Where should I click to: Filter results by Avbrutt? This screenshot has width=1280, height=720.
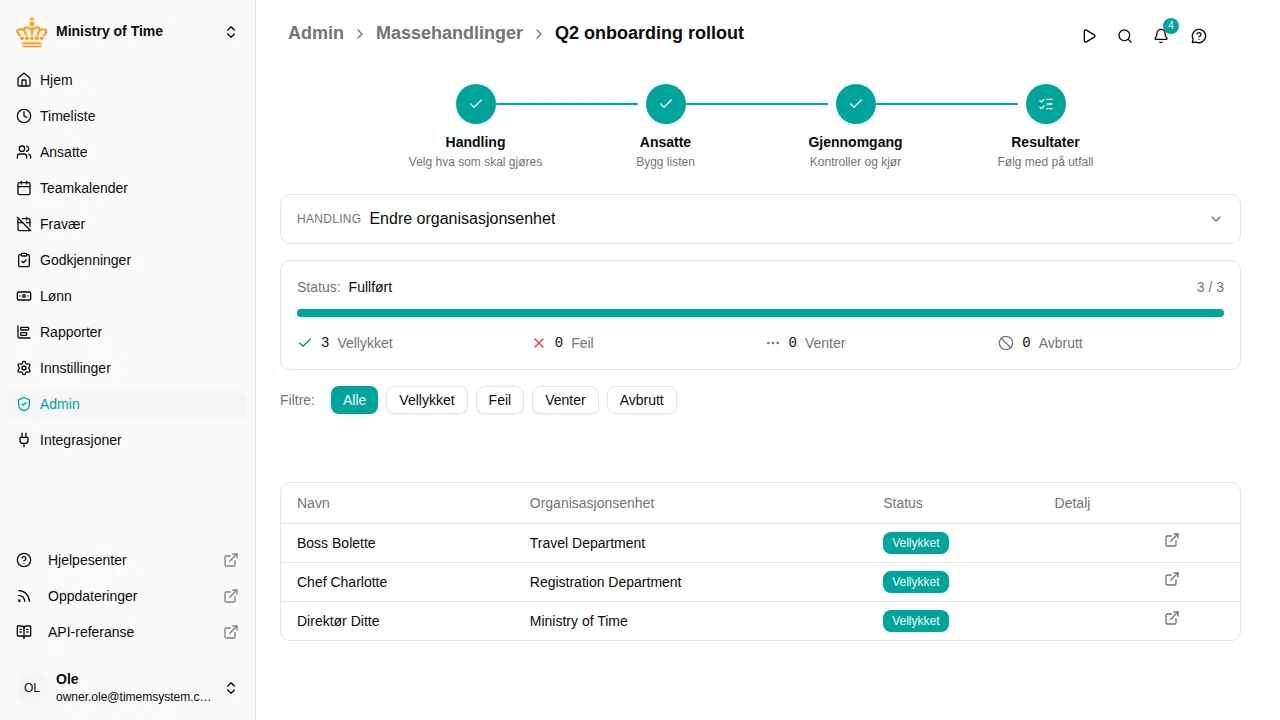coord(642,400)
